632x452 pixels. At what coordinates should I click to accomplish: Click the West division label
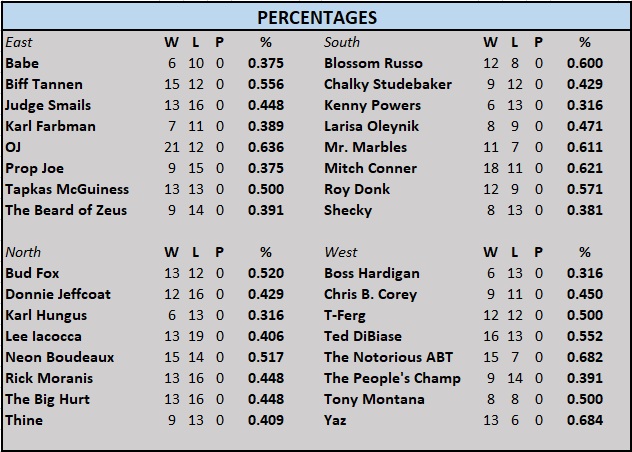(x=340, y=252)
